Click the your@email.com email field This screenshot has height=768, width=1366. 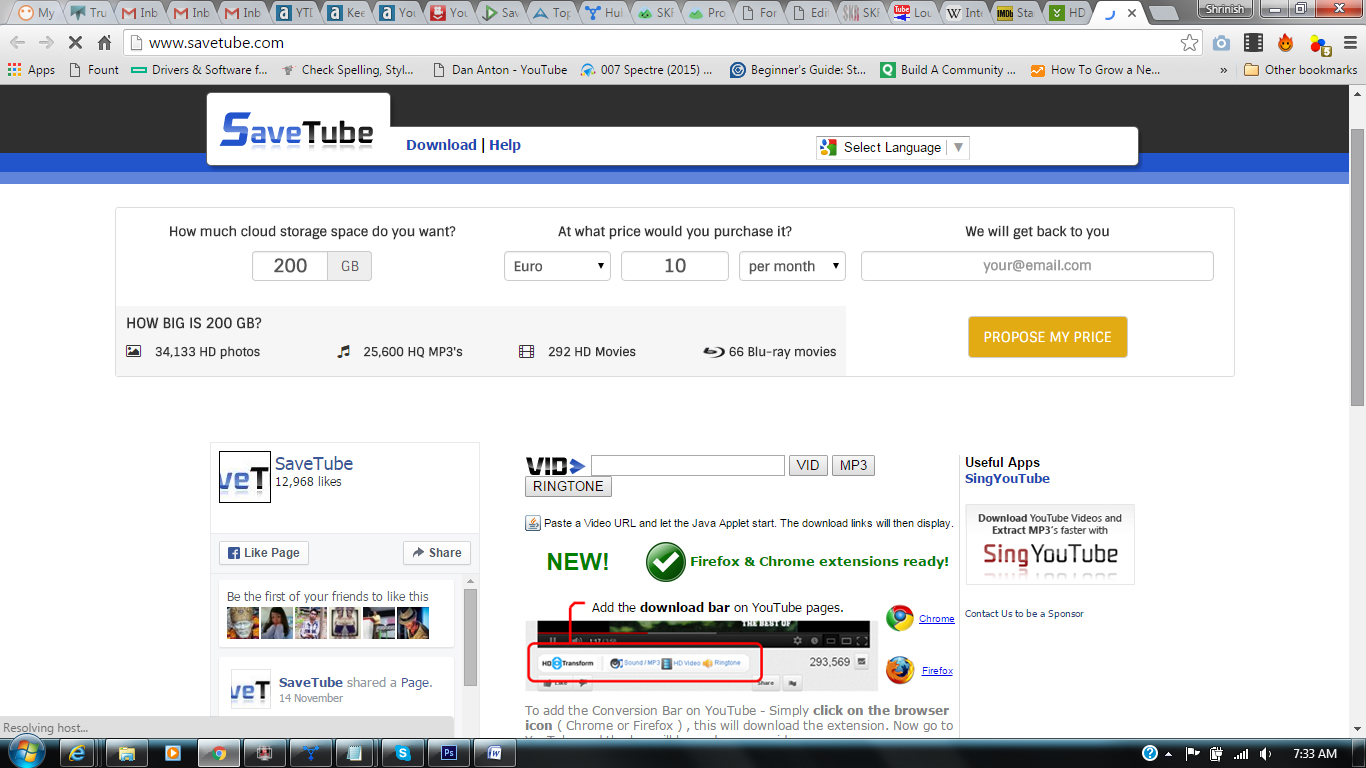(1037, 266)
